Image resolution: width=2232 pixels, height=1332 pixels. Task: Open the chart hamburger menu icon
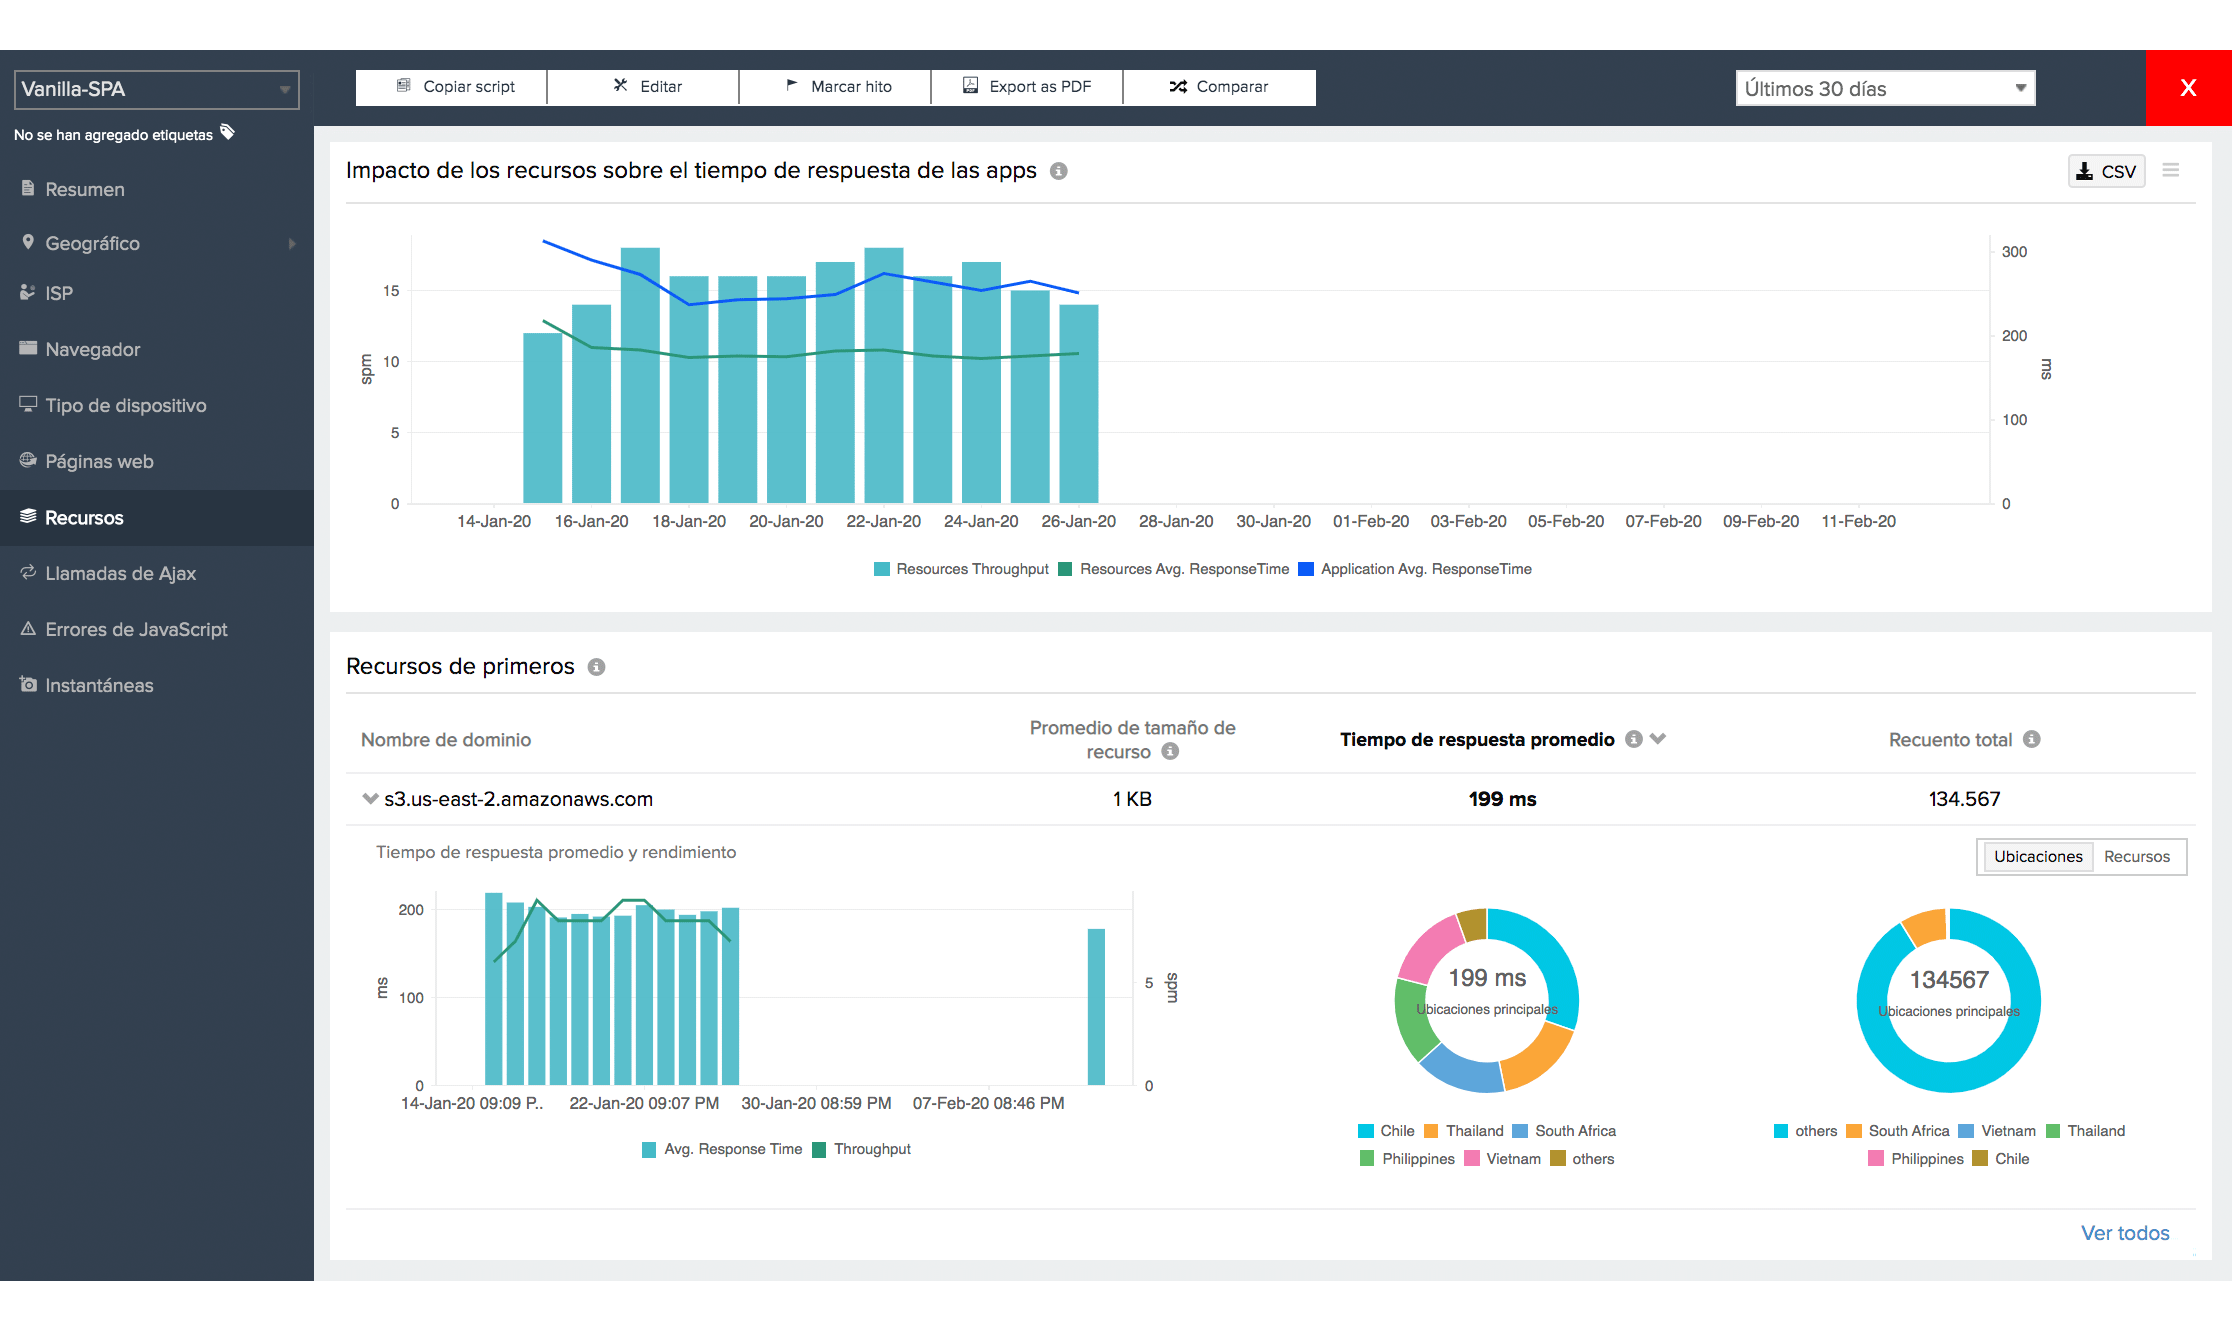(x=2171, y=170)
